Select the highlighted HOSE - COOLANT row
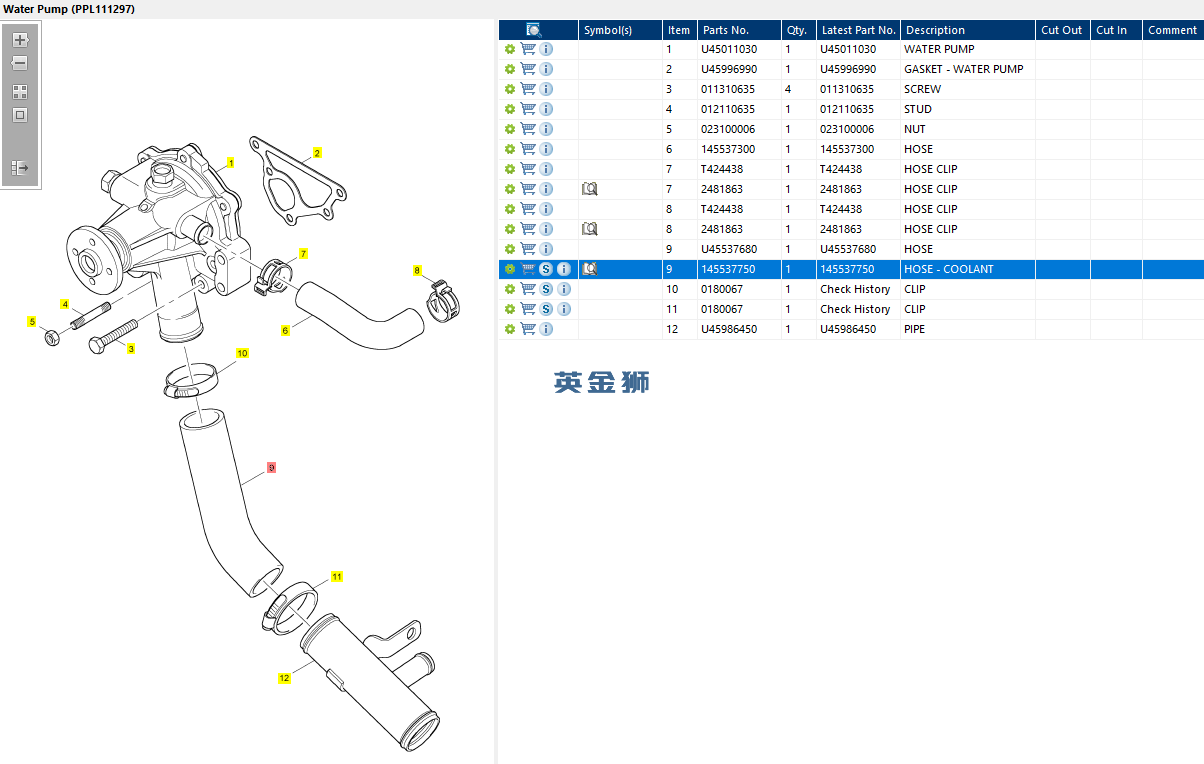This screenshot has height=764, width=1204. [x=851, y=269]
